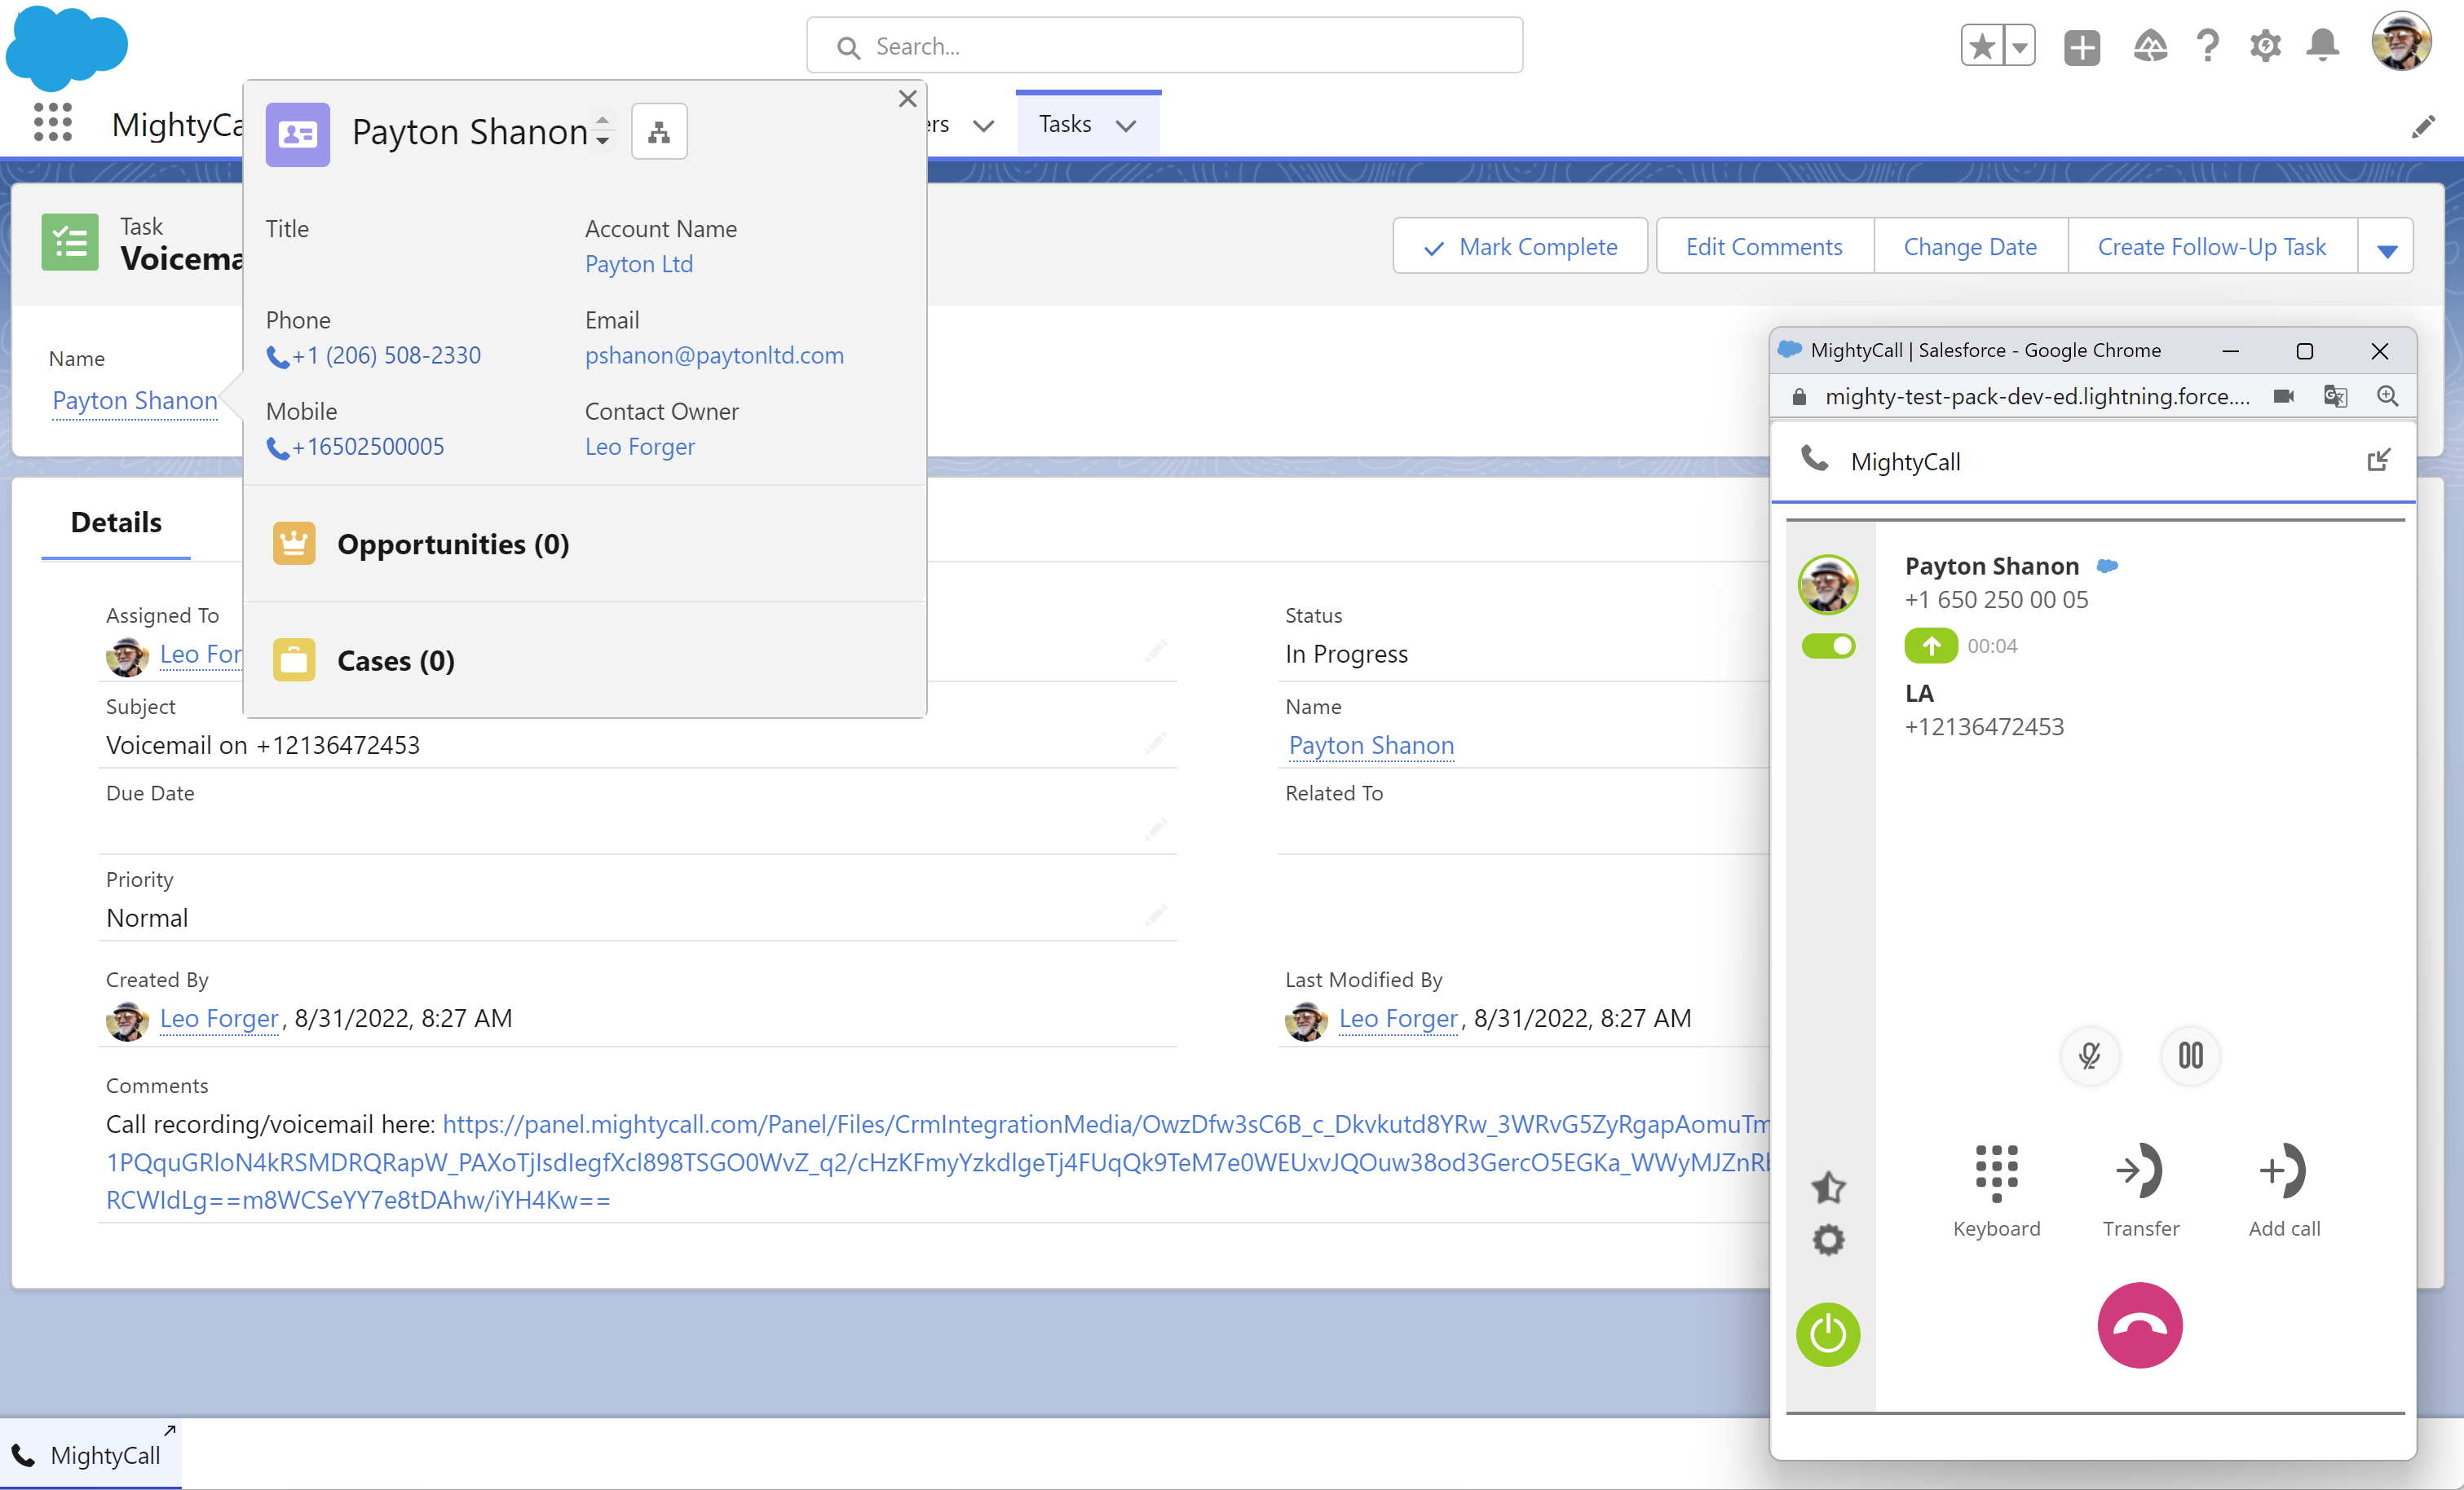Open the user profile avatar
The image size is (2464, 1490).
click(x=2402, y=42)
